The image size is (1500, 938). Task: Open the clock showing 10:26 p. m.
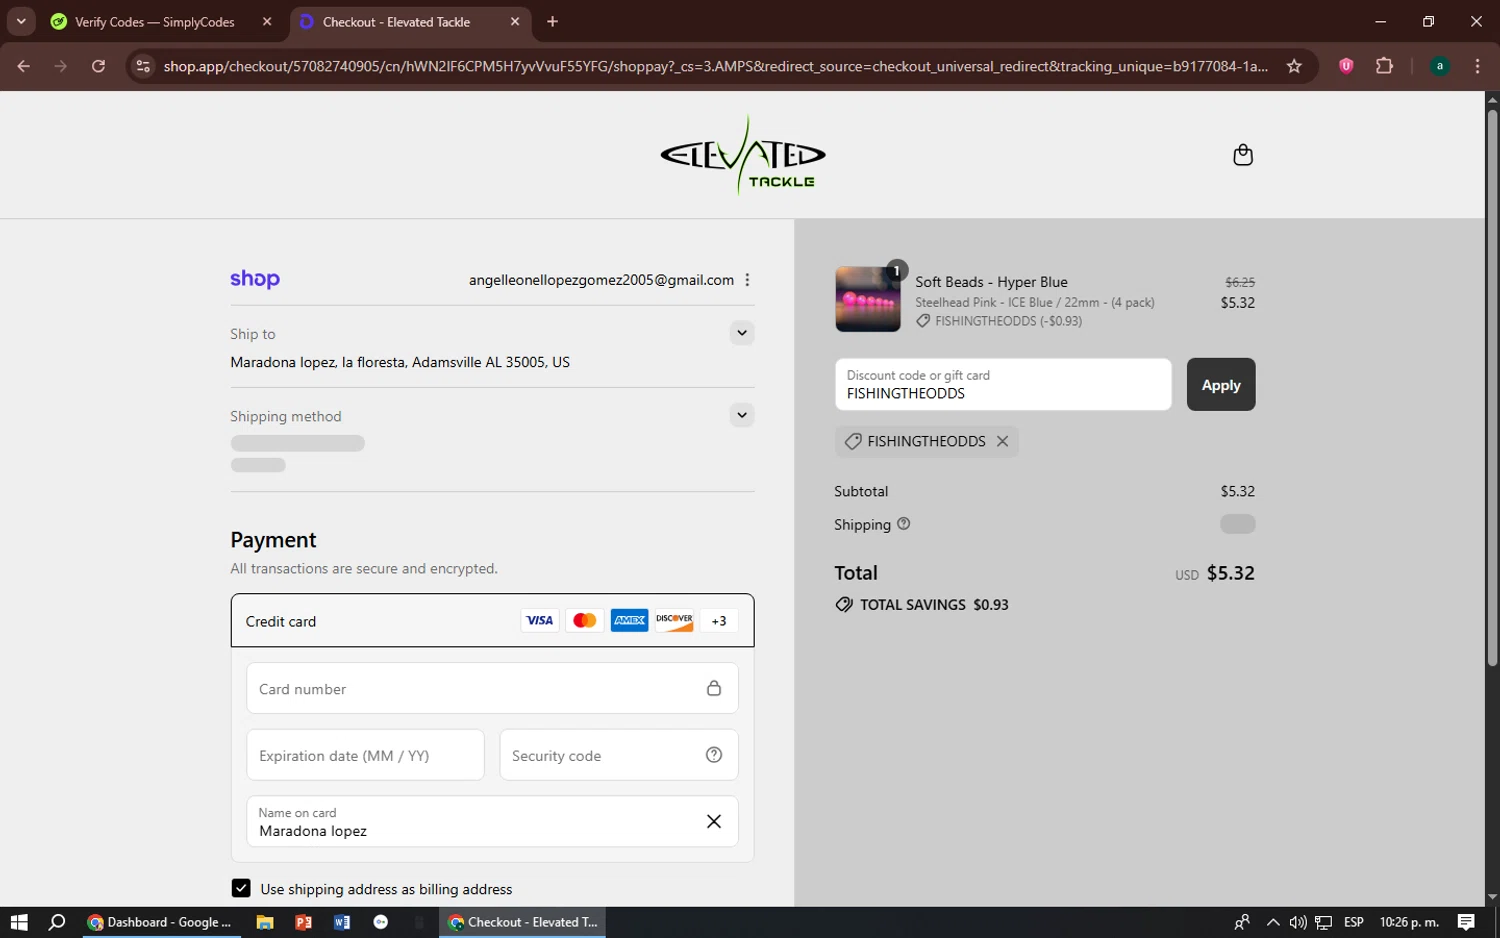[1409, 922]
